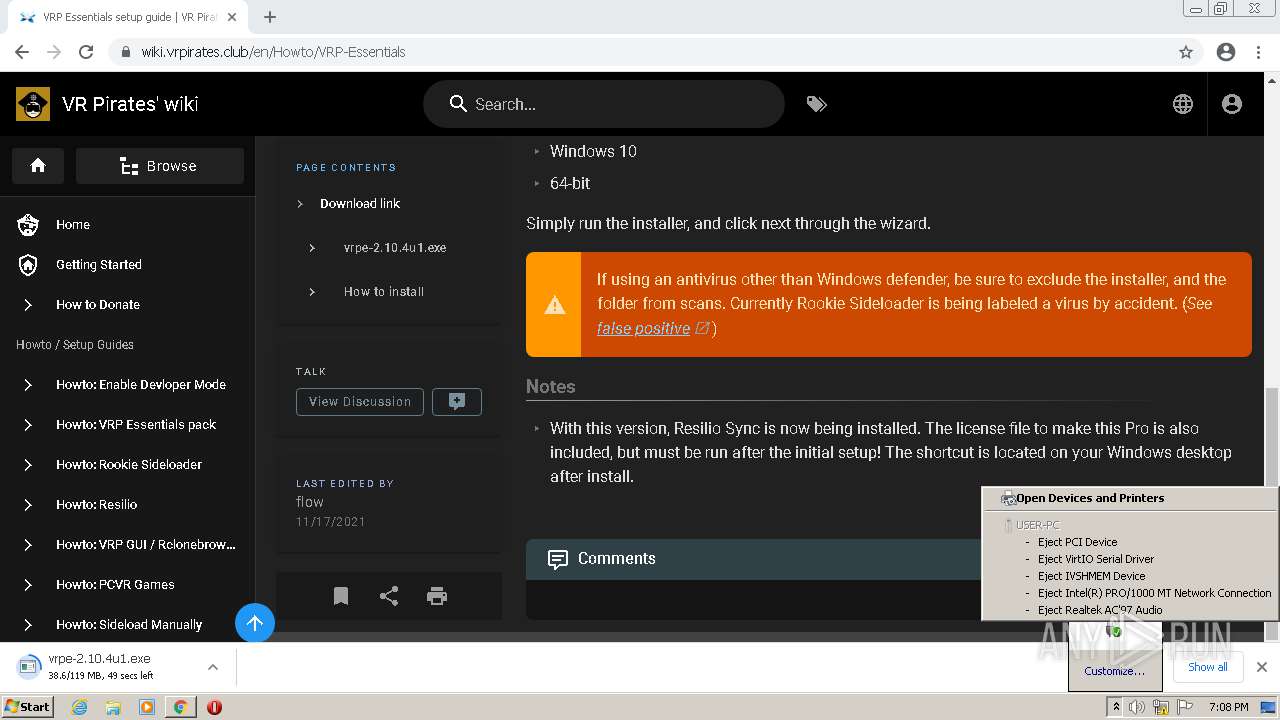The height and width of the screenshot is (720, 1280).
Task: Expand the download item options arrow
Action: (213, 666)
